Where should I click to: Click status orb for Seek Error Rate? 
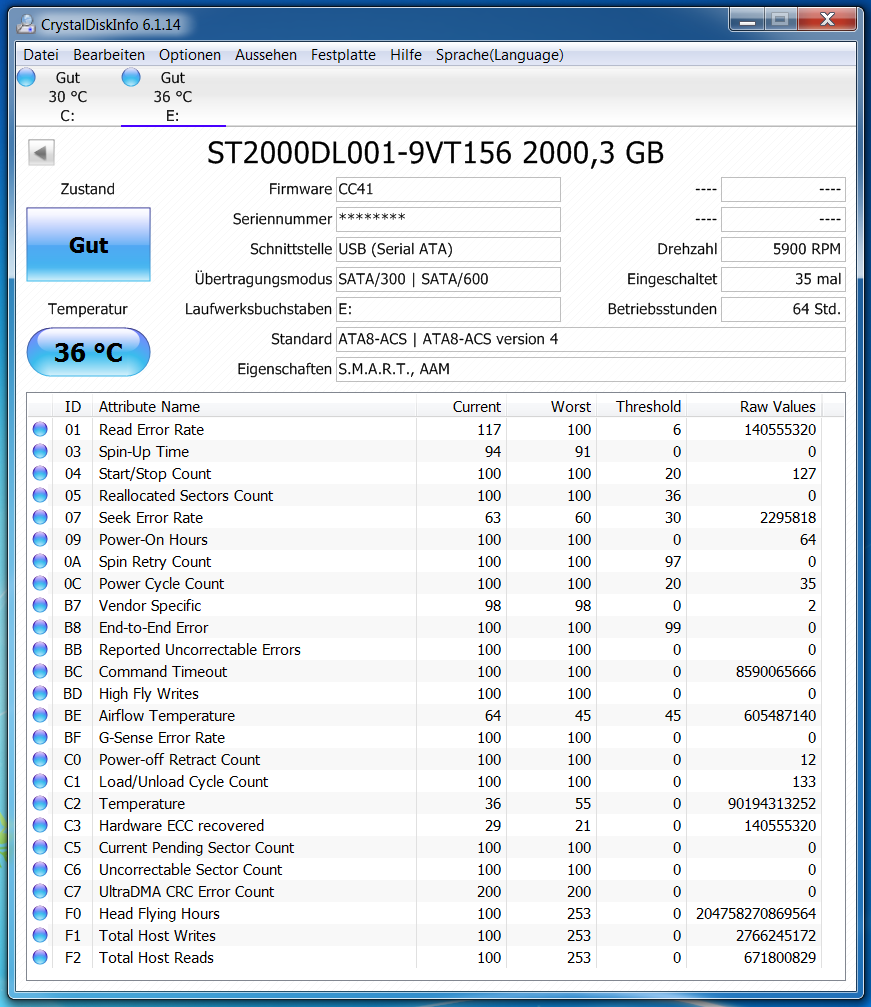(x=40, y=517)
